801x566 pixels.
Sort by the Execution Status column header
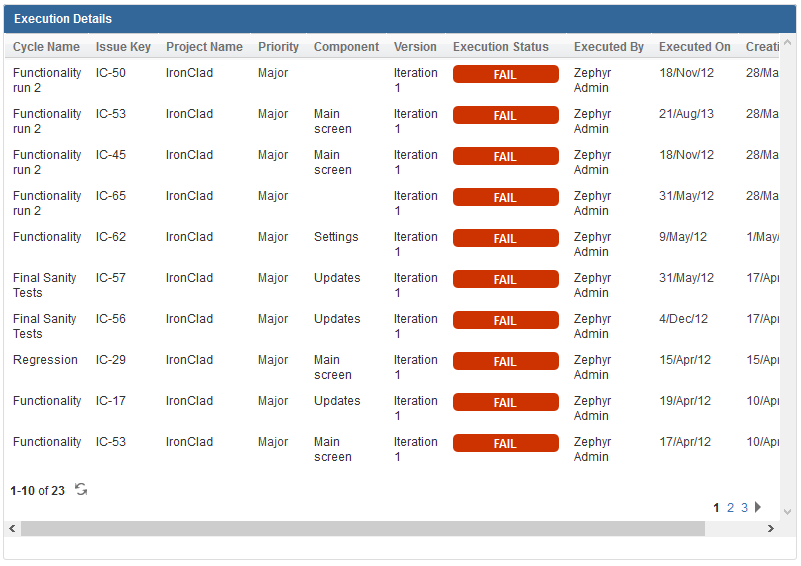(501, 47)
